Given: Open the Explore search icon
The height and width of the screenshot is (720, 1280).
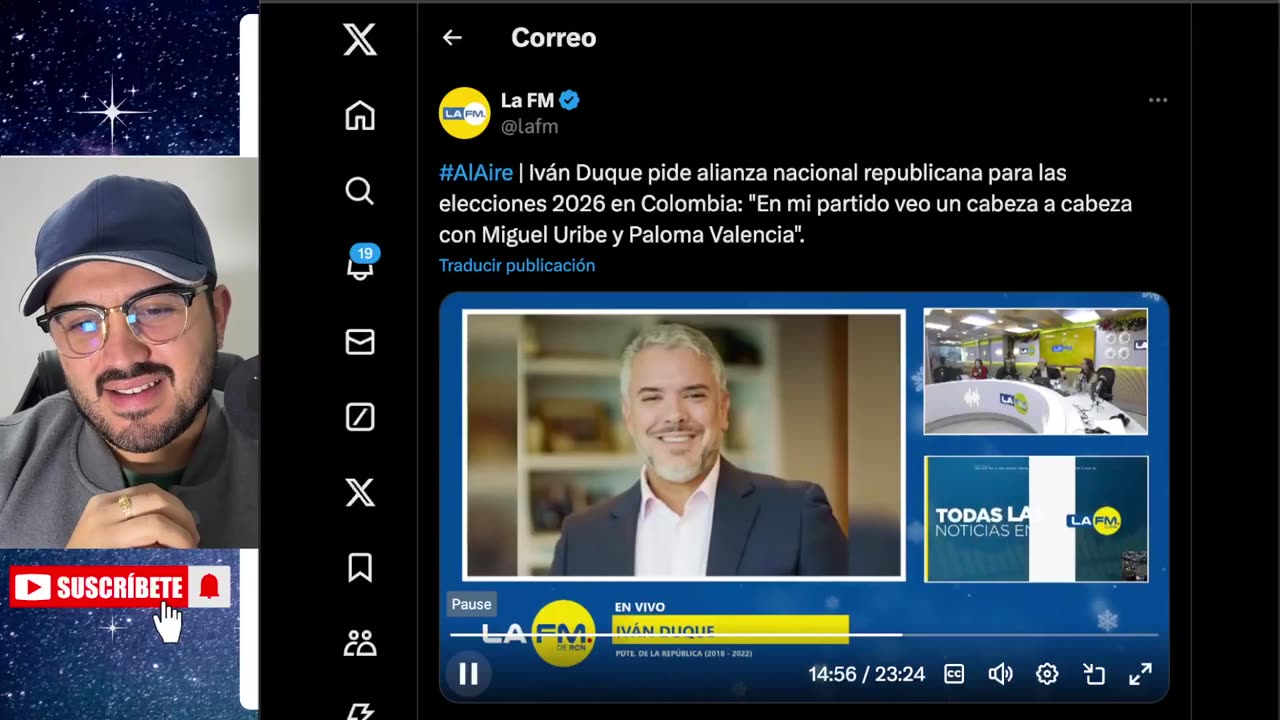Looking at the screenshot, I should click(x=360, y=191).
